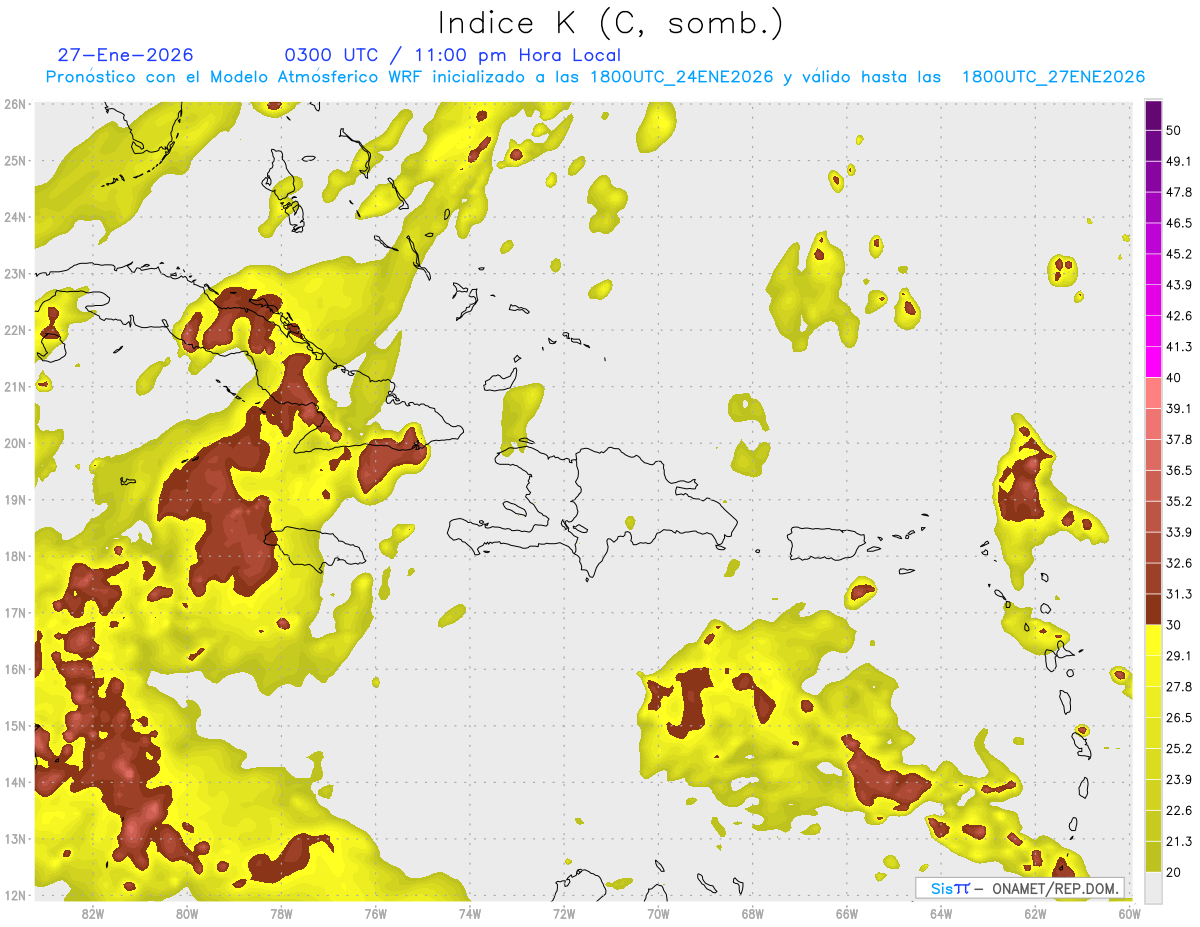Click latitude label 12N
Viewport: 1200px width, 927px height.
[15, 895]
